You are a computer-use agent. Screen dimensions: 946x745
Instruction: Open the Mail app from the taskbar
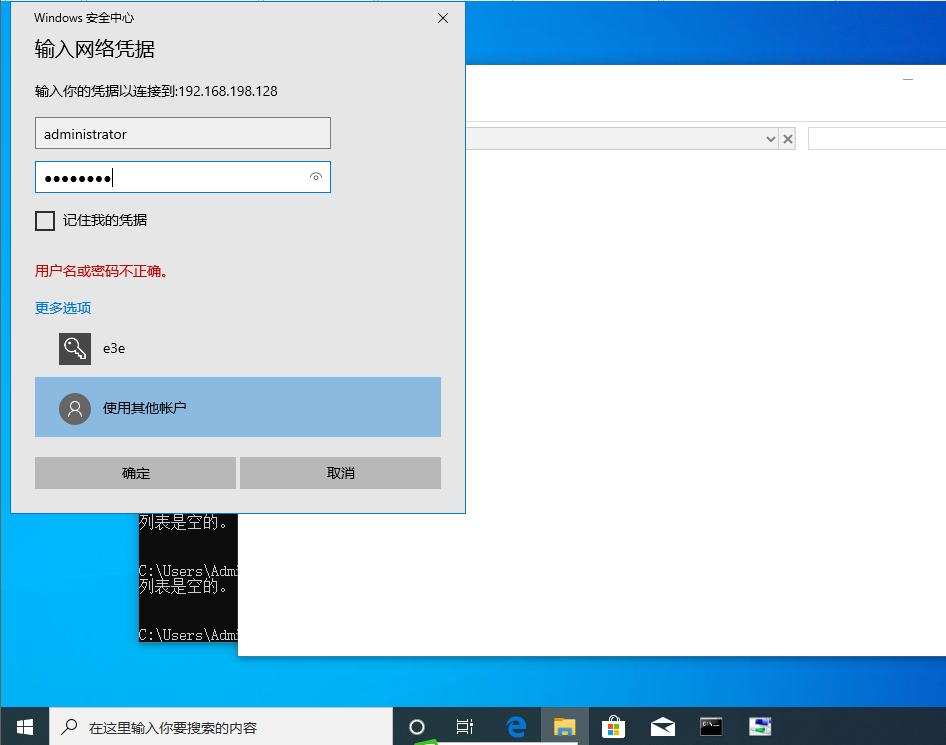click(x=662, y=726)
